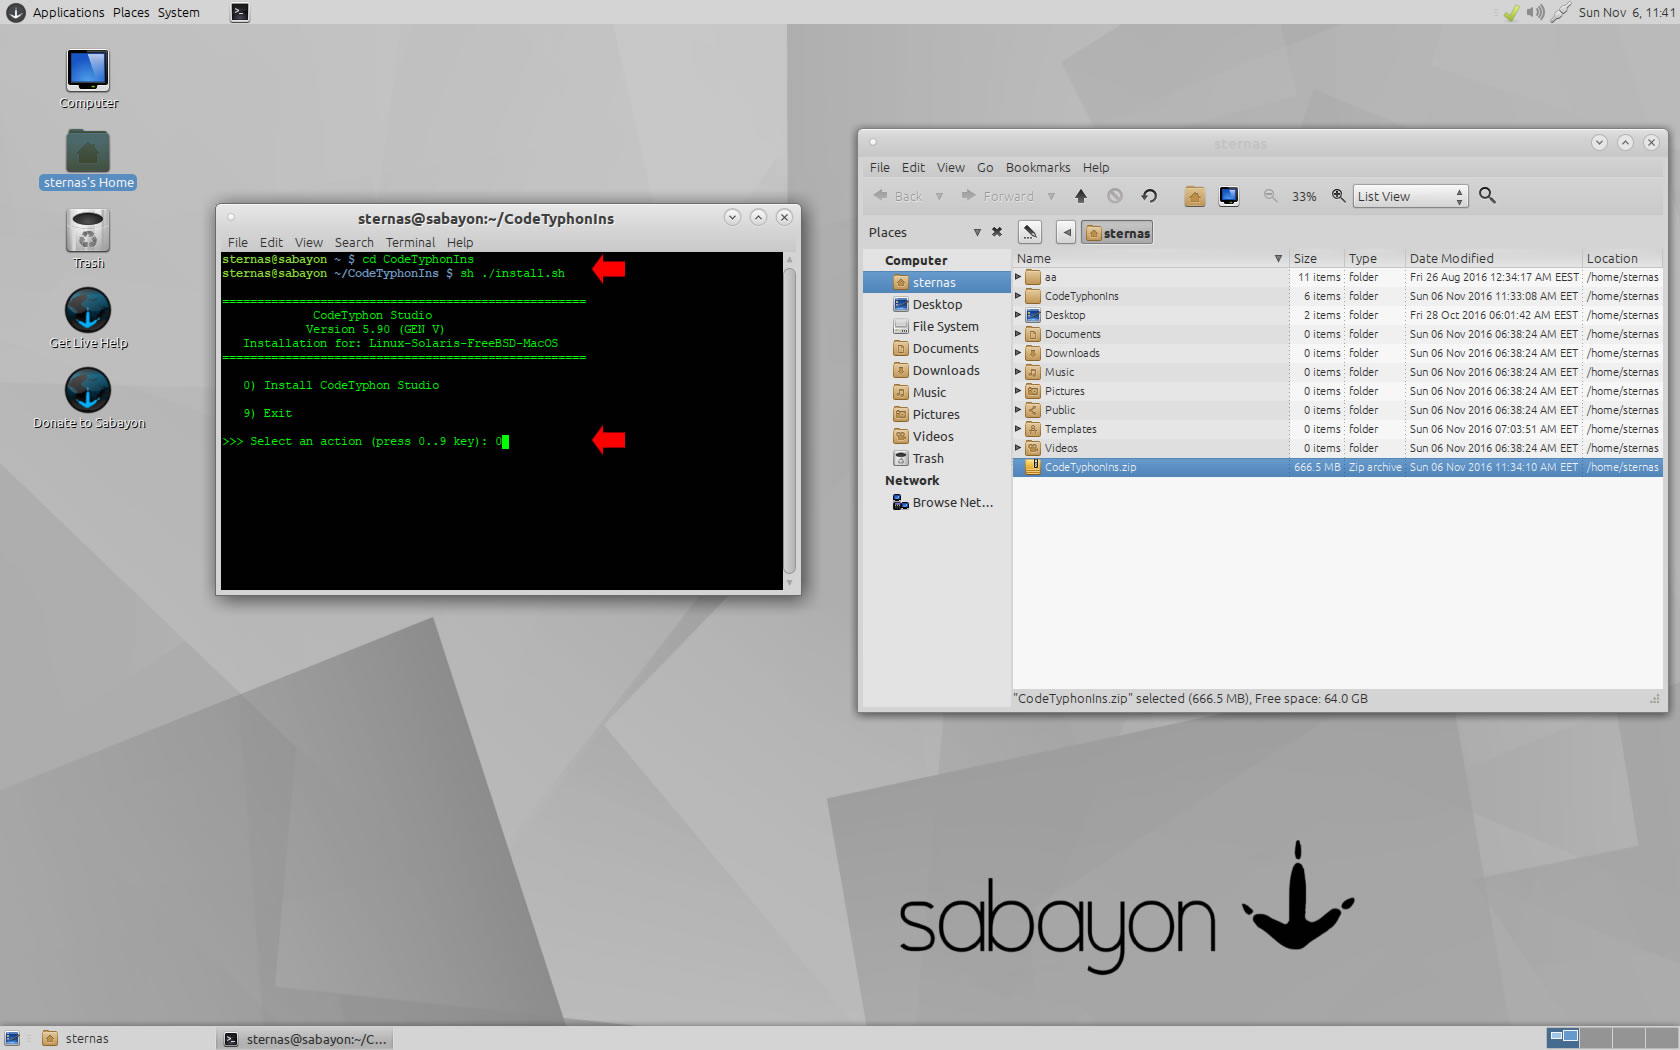Click the sternas path bar button
Viewport: 1680px width, 1050px height.
(1117, 233)
